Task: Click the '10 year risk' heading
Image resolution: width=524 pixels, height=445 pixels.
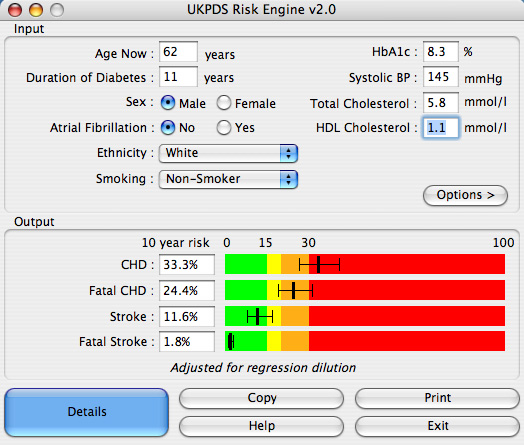Action: click(x=176, y=243)
